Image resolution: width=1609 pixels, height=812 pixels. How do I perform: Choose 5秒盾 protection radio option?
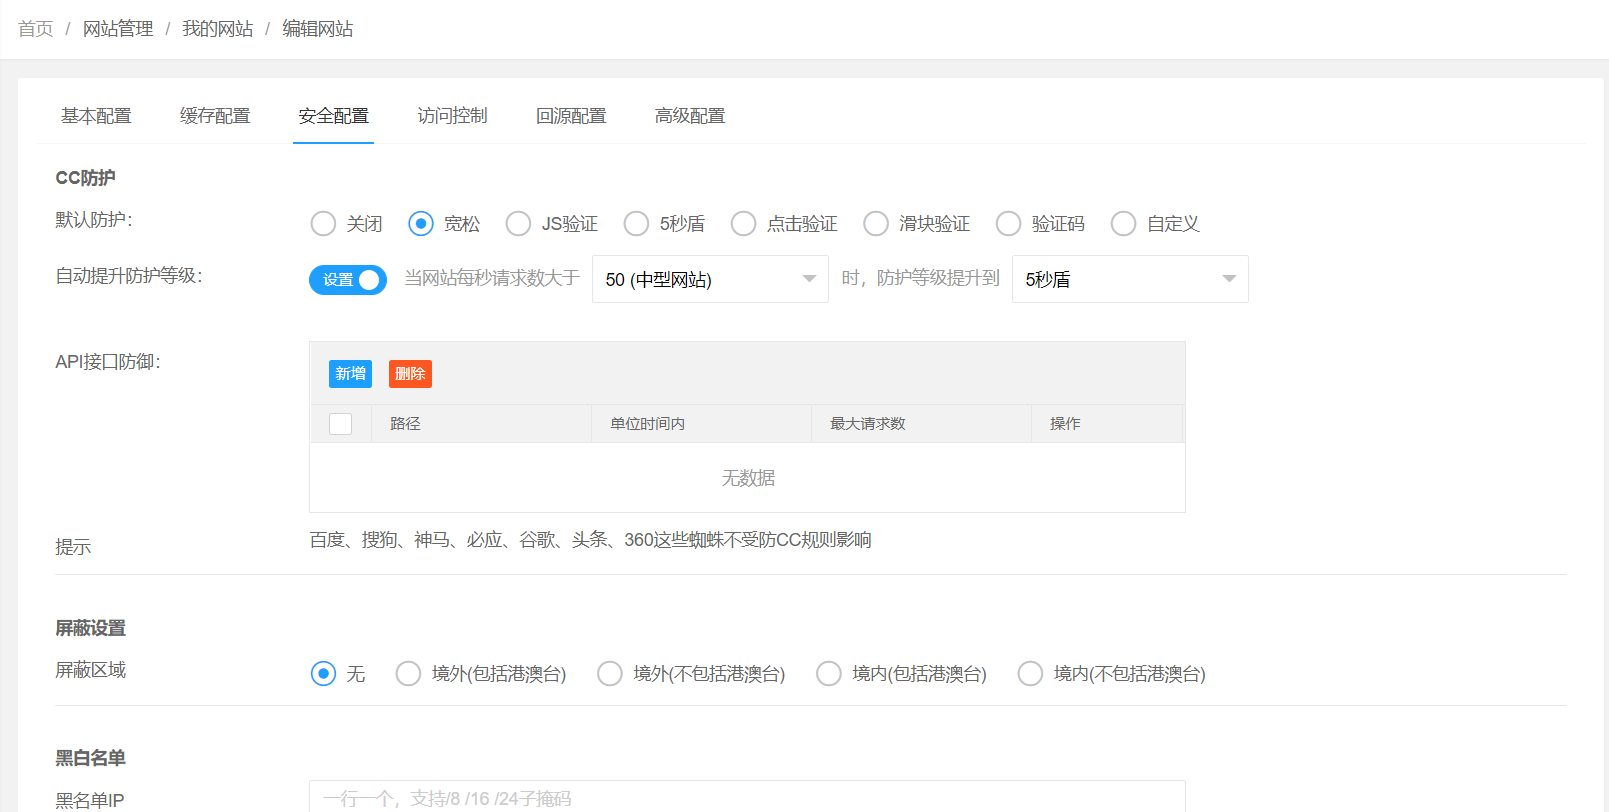pos(636,223)
